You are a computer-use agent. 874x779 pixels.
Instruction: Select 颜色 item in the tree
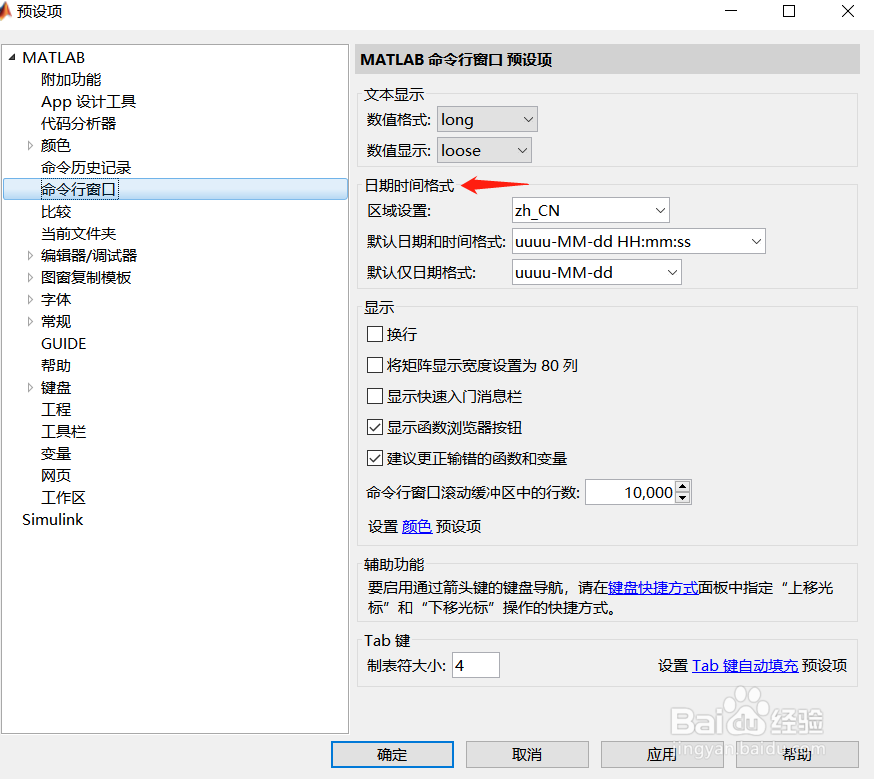coord(56,146)
